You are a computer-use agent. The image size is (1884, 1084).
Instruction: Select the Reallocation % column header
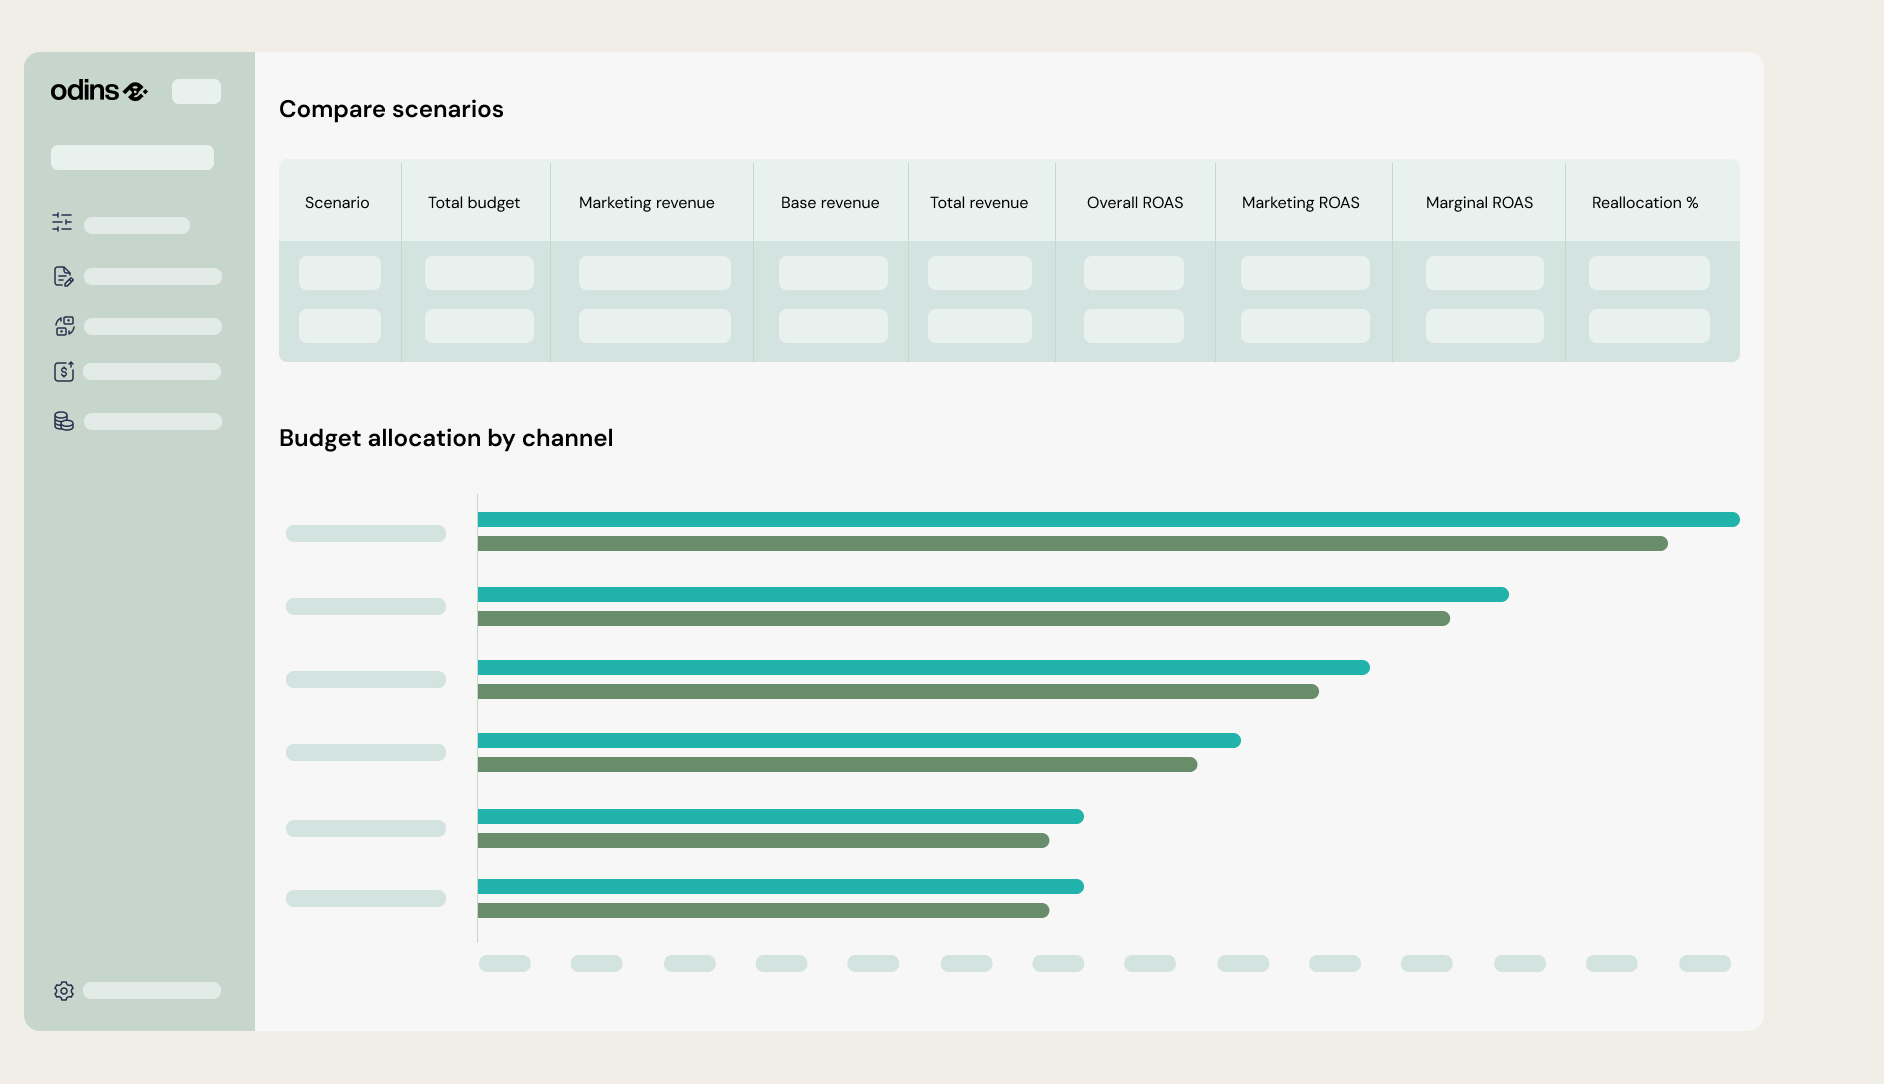[1645, 202]
